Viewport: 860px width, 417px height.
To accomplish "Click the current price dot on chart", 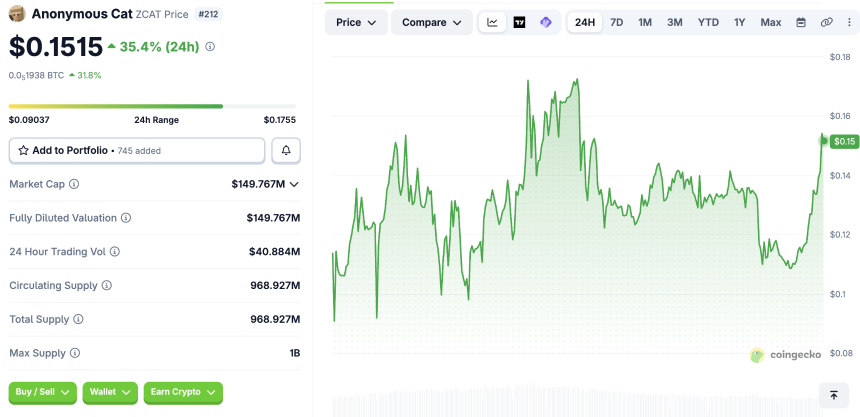I will tap(823, 141).
